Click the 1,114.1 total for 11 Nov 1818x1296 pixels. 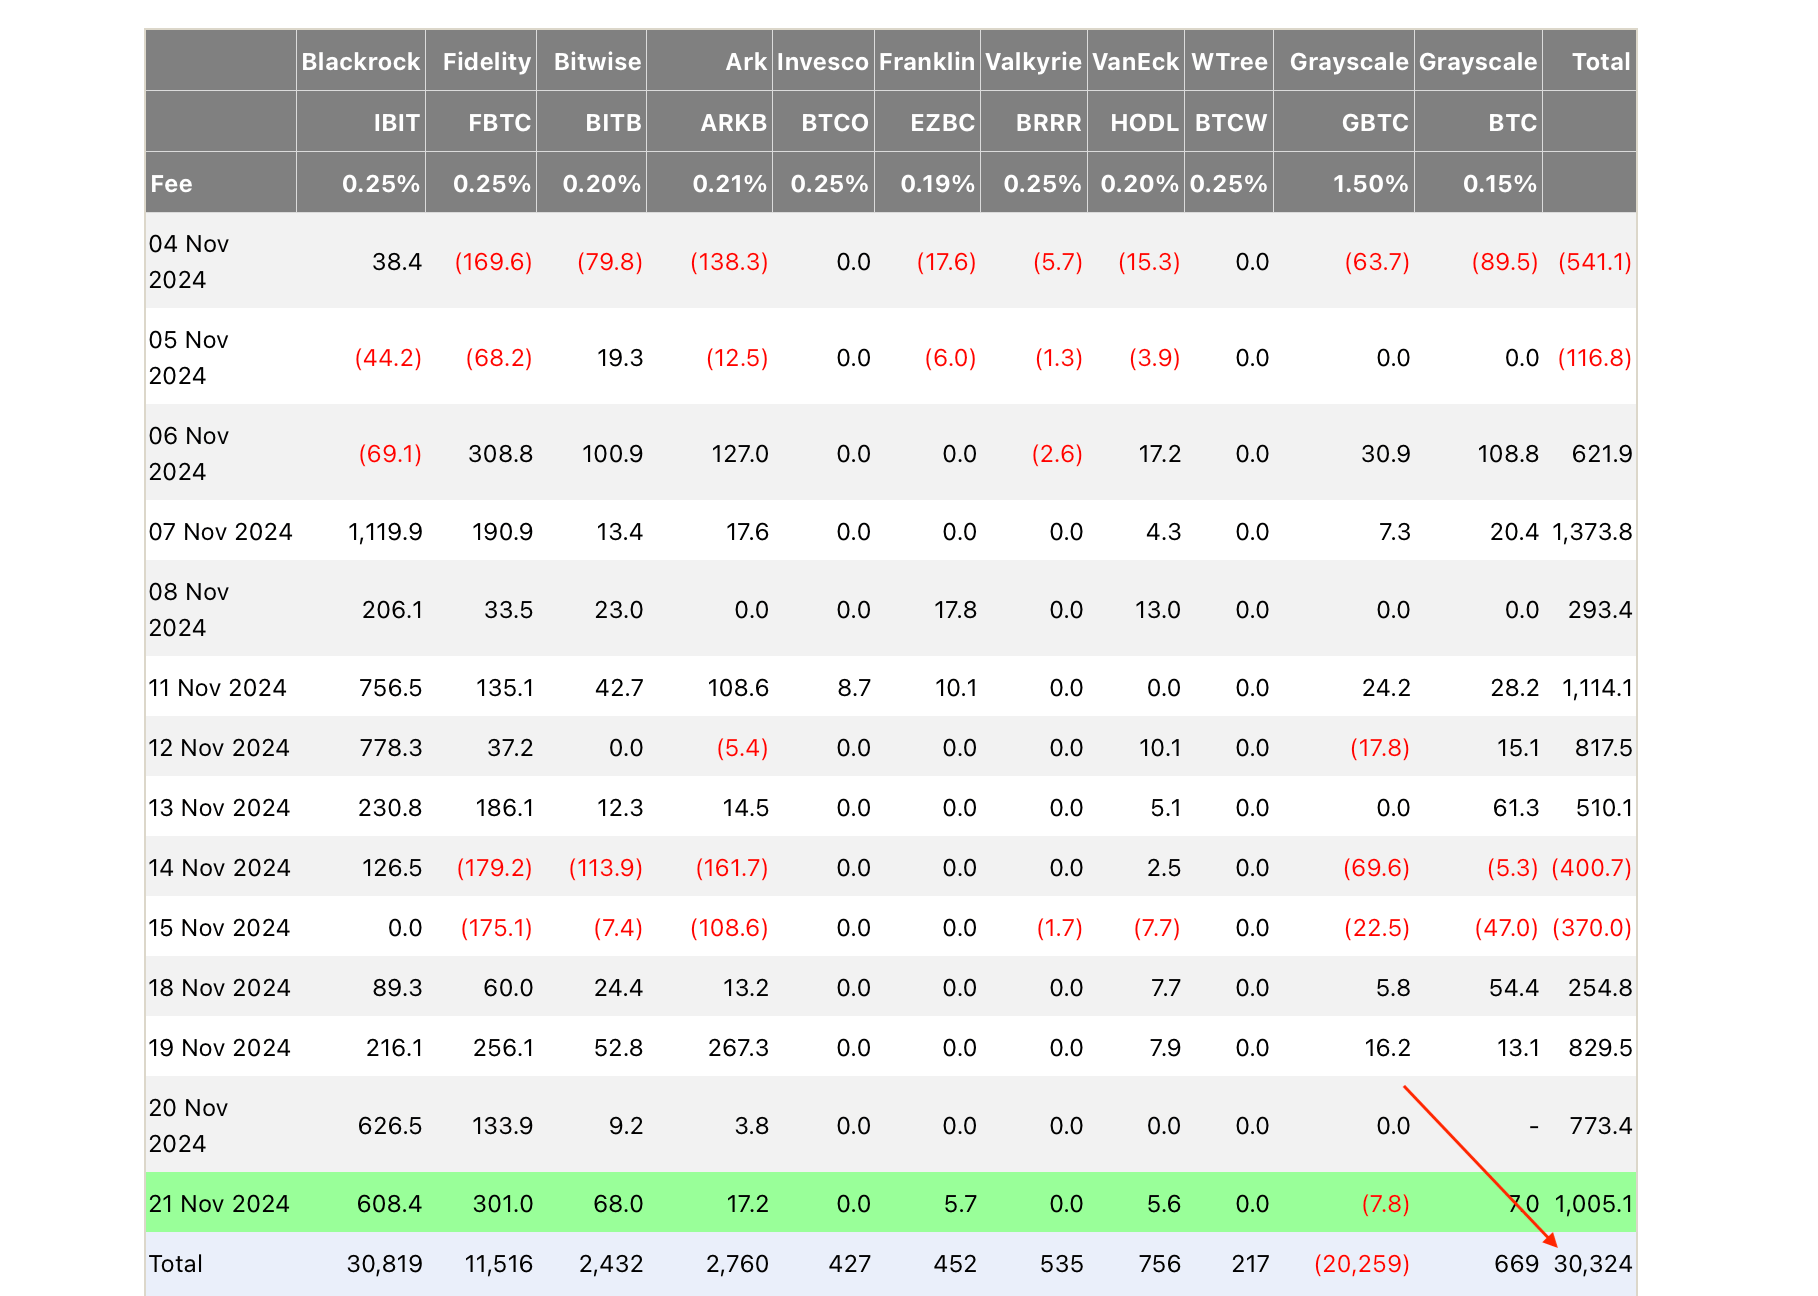pyautogui.click(x=1597, y=688)
